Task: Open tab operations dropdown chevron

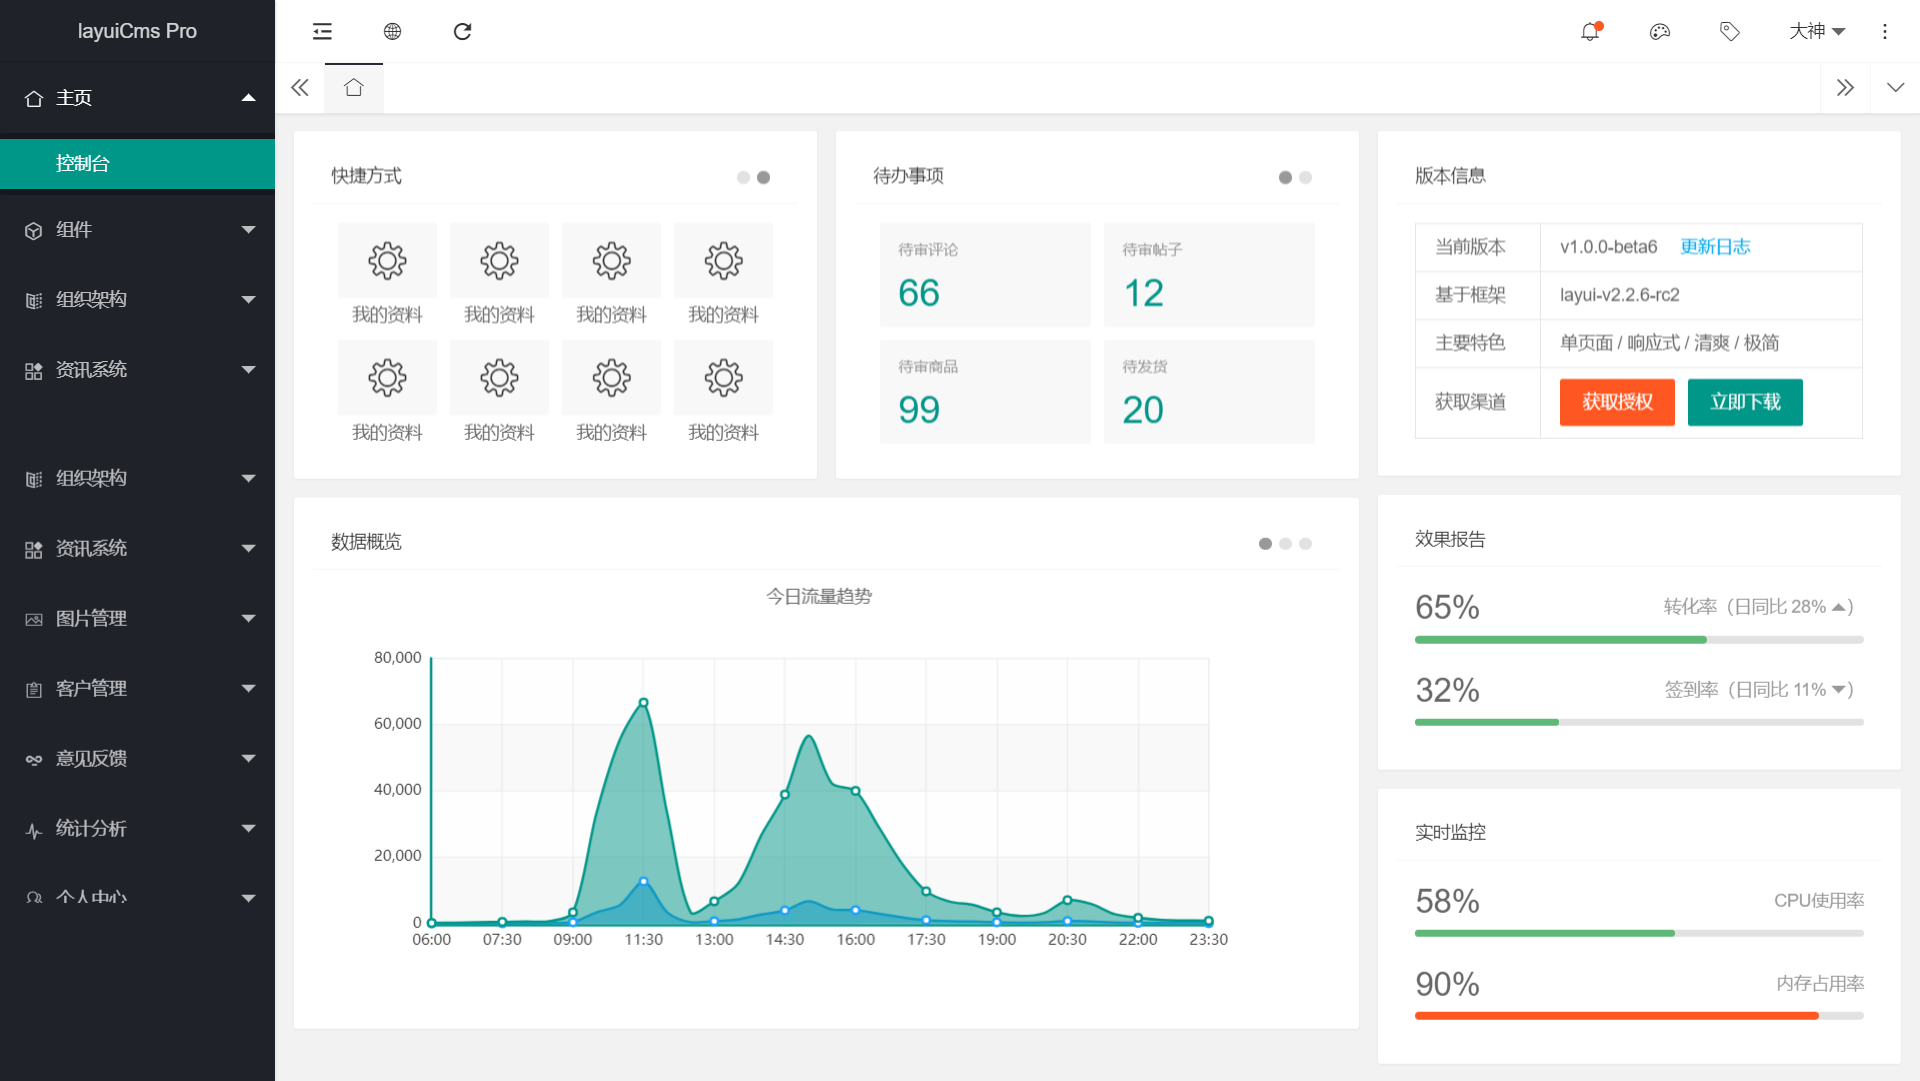Action: [x=1895, y=88]
